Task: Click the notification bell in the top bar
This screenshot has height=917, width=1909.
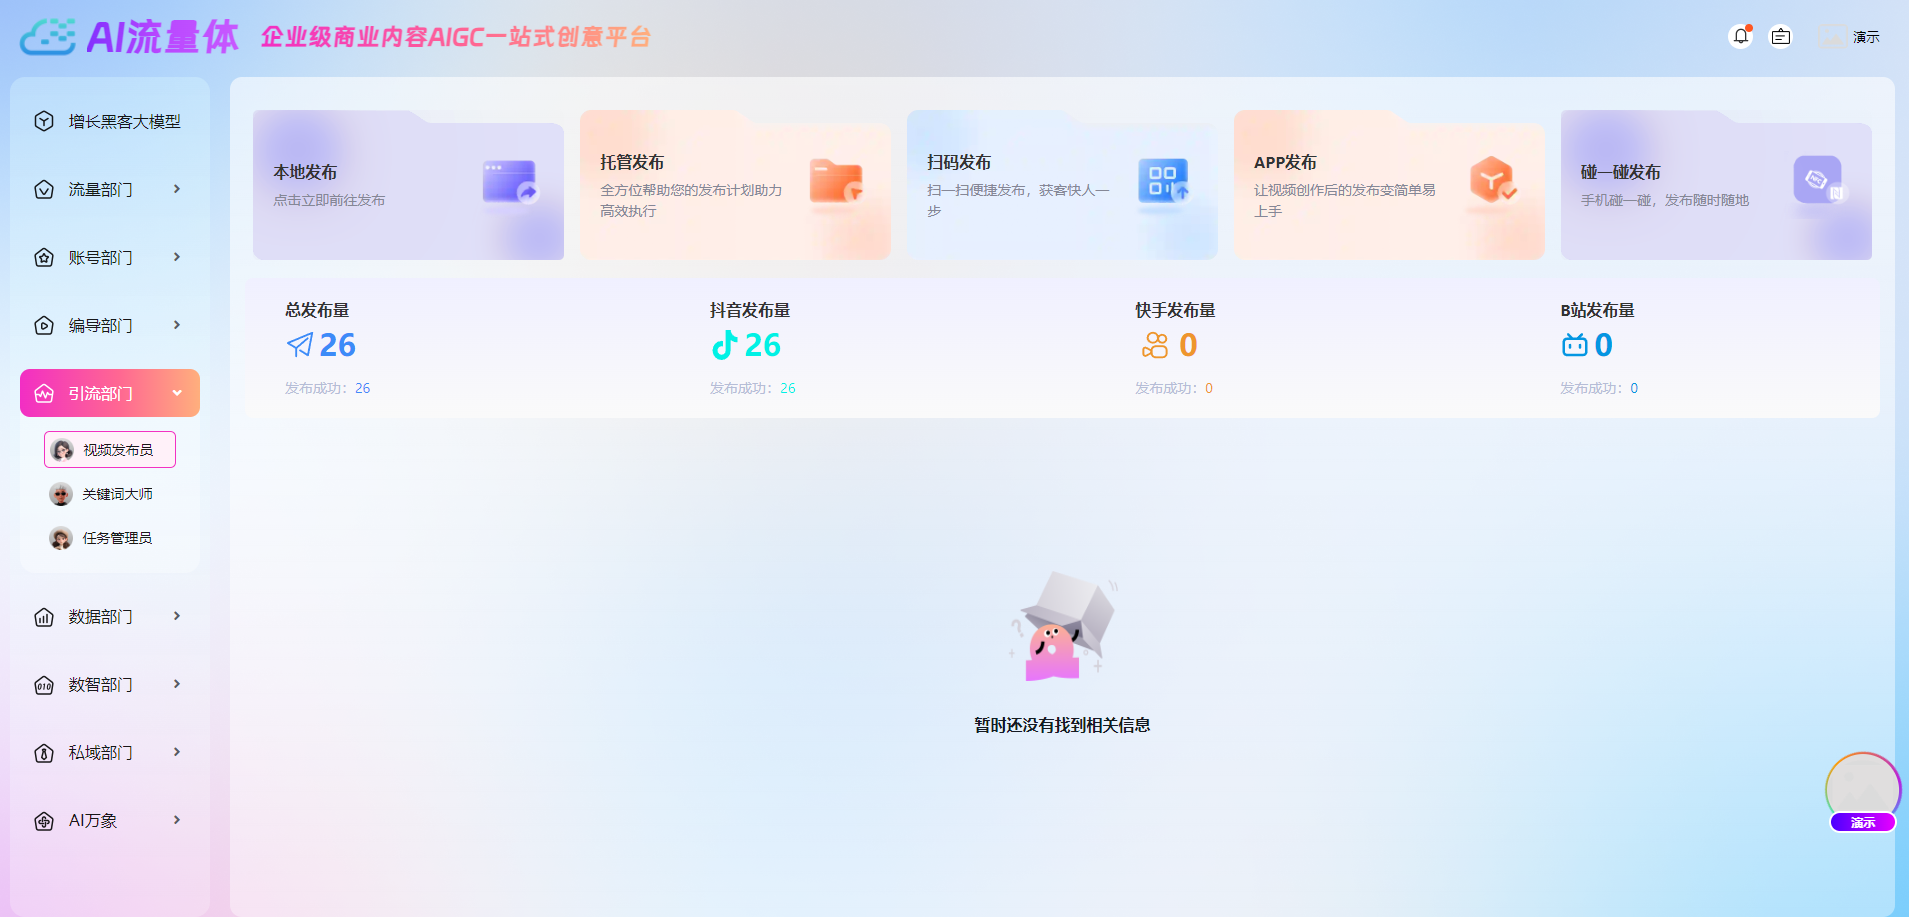Action: [x=1741, y=36]
